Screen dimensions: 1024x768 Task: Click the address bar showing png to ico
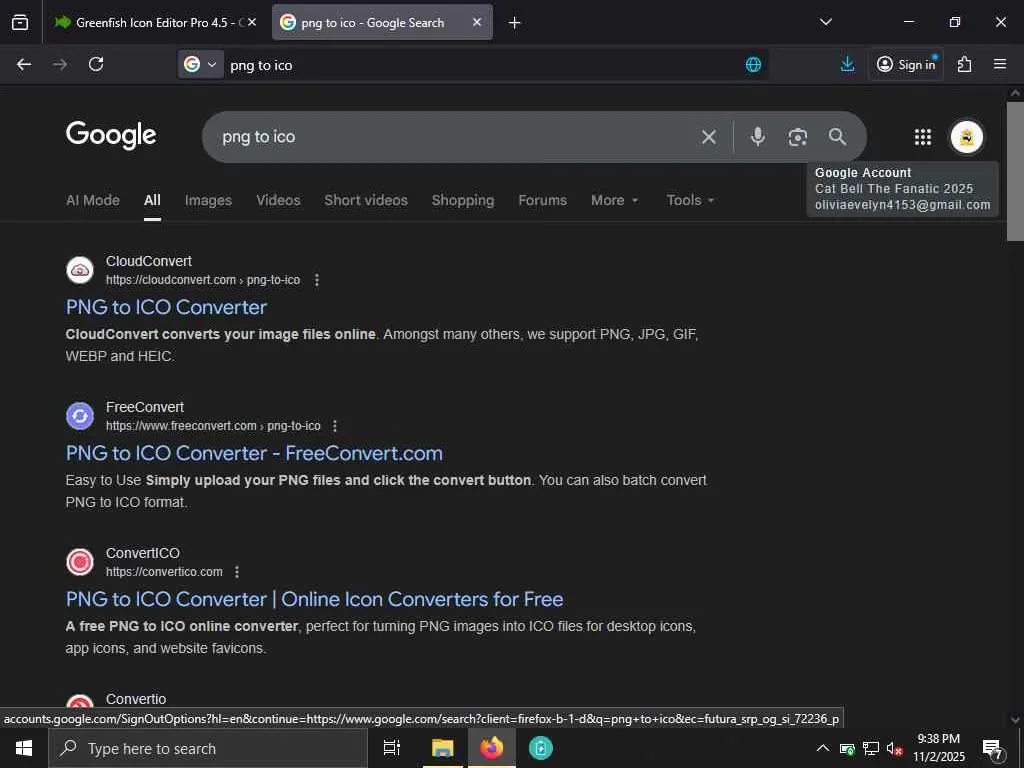point(483,65)
